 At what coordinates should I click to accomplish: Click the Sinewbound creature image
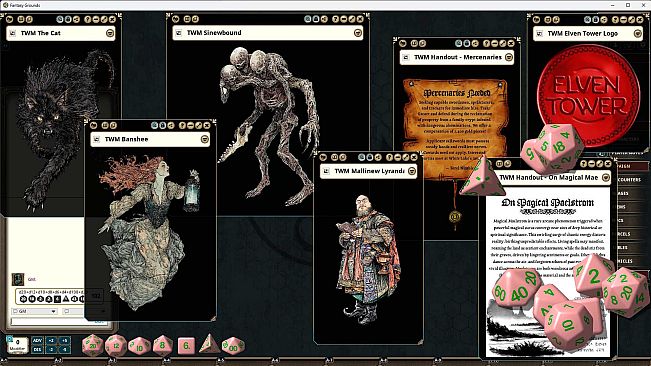[268, 127]
